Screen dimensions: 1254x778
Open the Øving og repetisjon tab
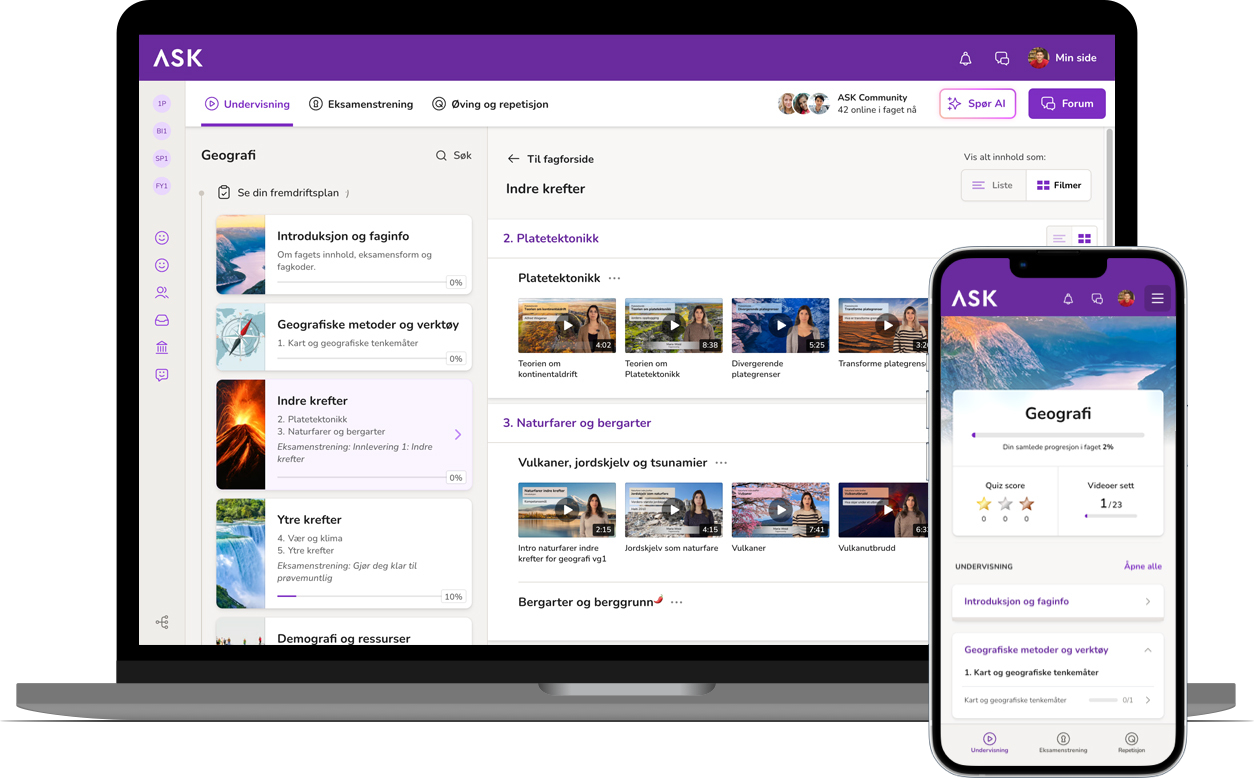490,104
